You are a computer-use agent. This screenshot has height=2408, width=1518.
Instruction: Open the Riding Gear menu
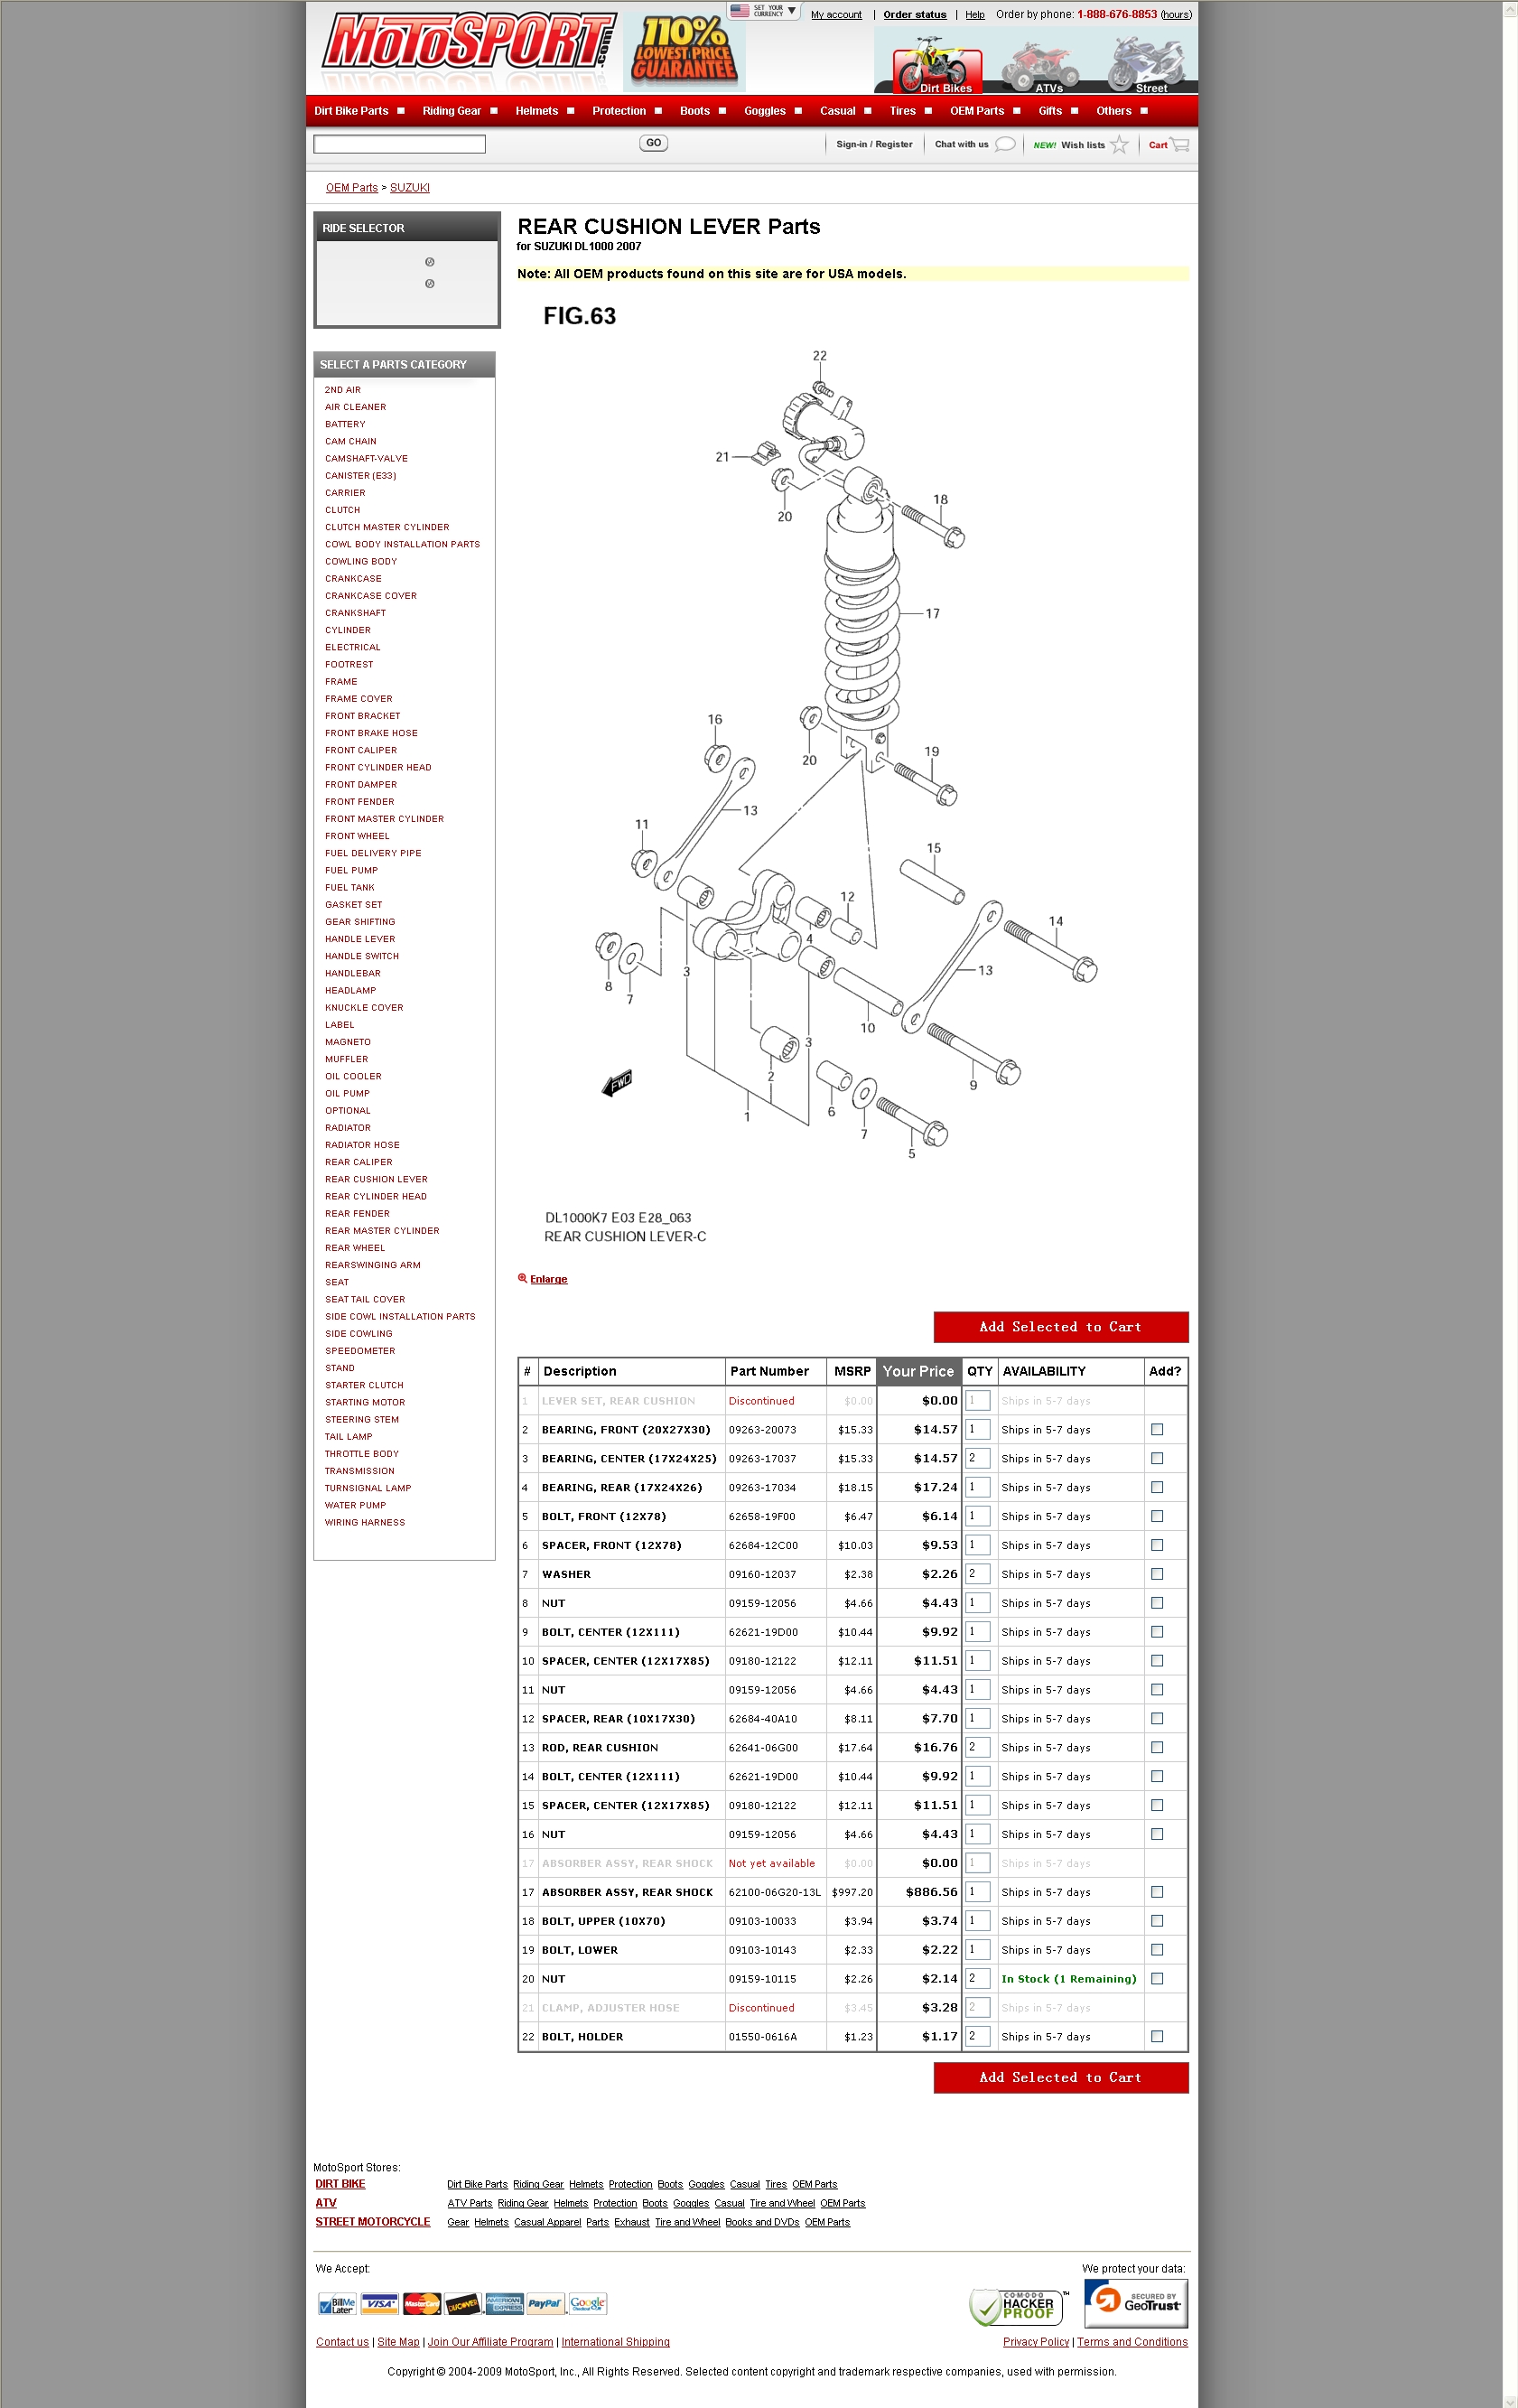tap(452, 111)
